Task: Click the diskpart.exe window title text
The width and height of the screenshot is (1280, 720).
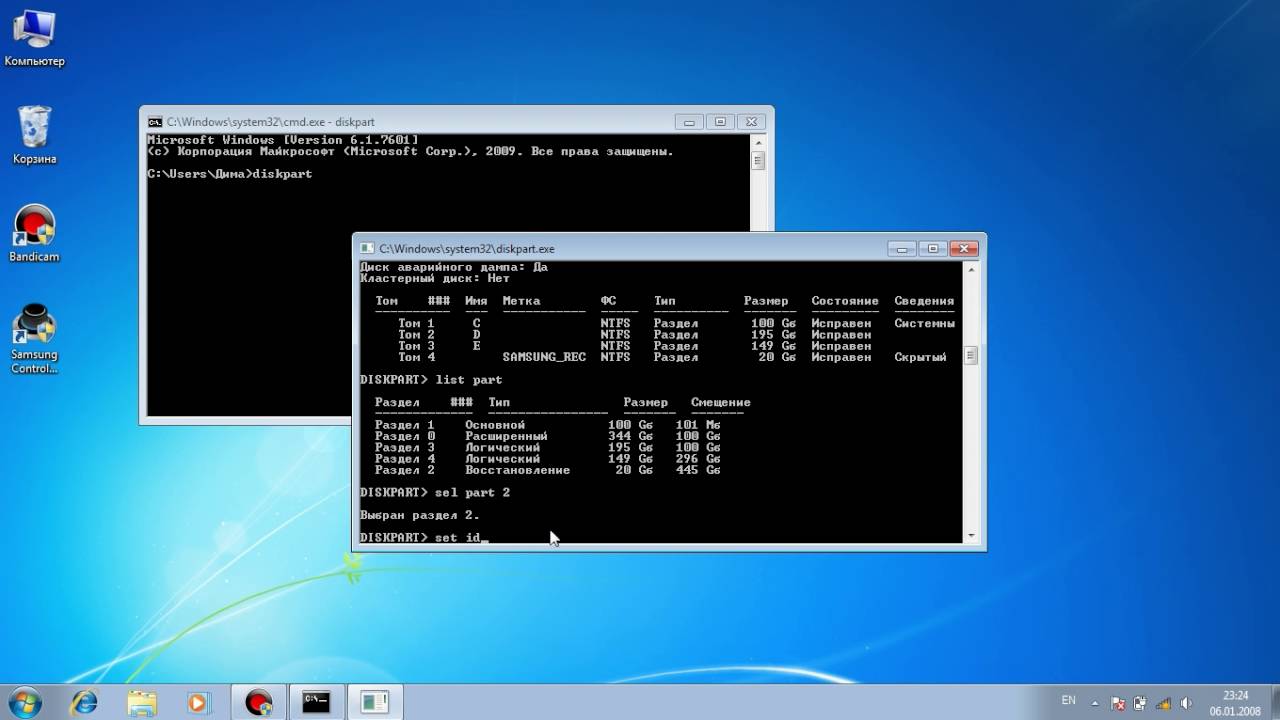Action: [467, 249]
